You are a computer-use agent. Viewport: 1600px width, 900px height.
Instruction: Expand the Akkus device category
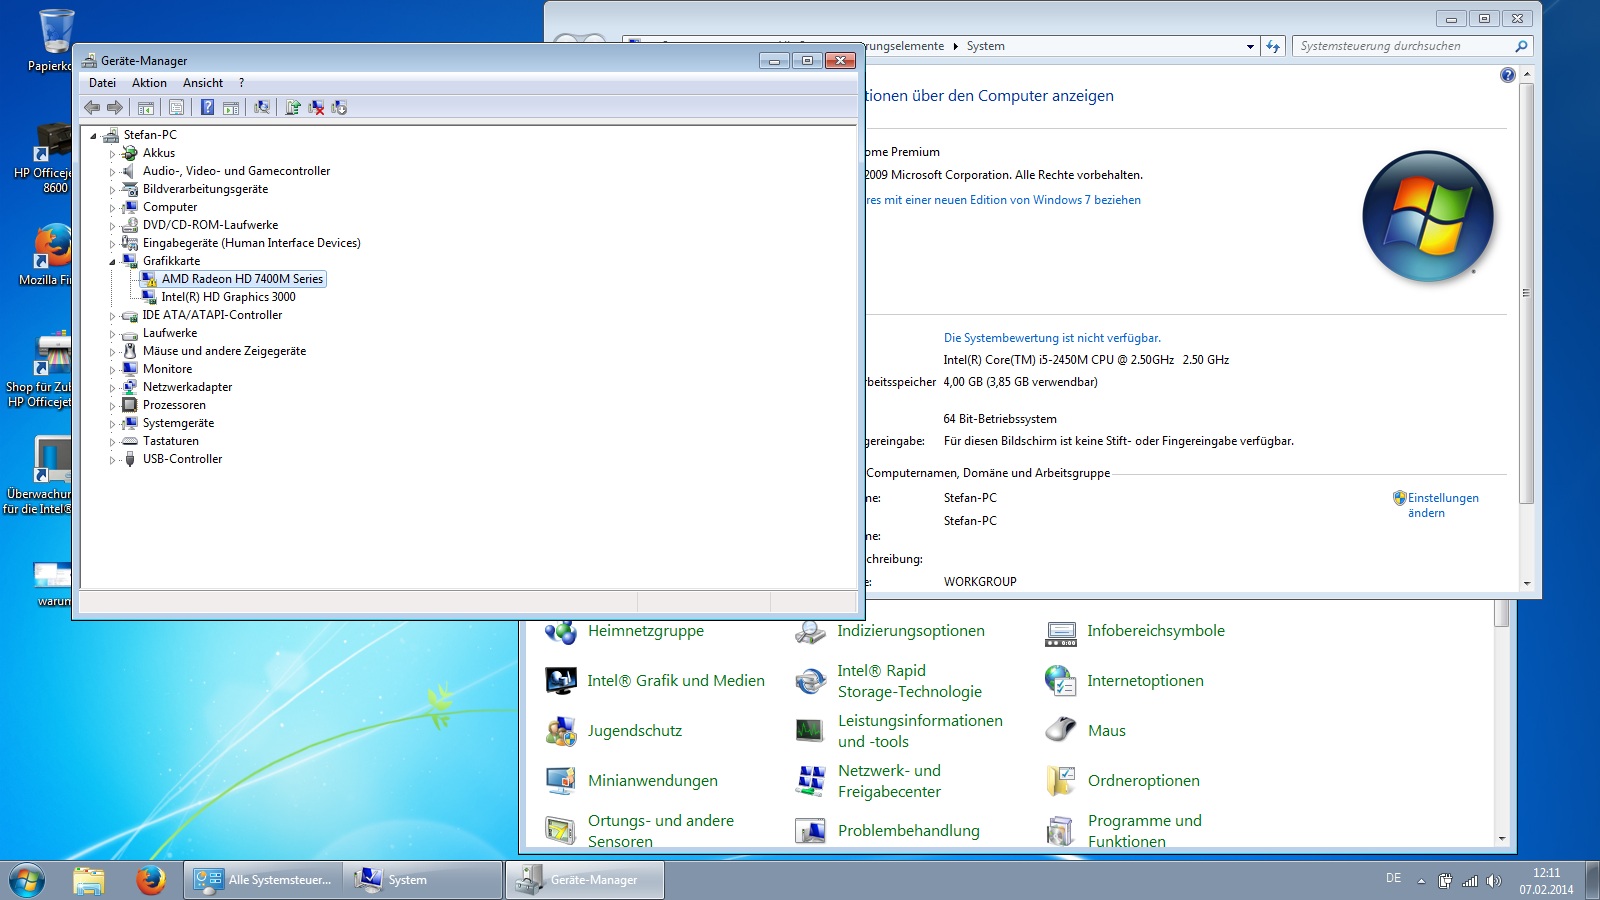pyautogui.click(x=112, y=154)
